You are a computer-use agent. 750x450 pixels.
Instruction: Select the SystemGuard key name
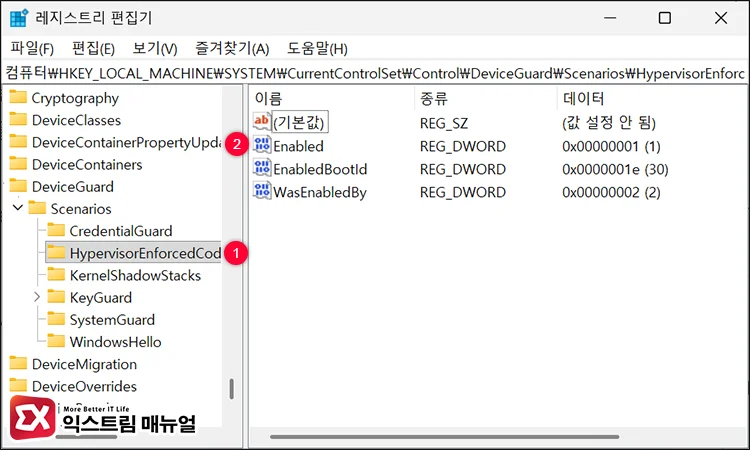coord(112,319)
